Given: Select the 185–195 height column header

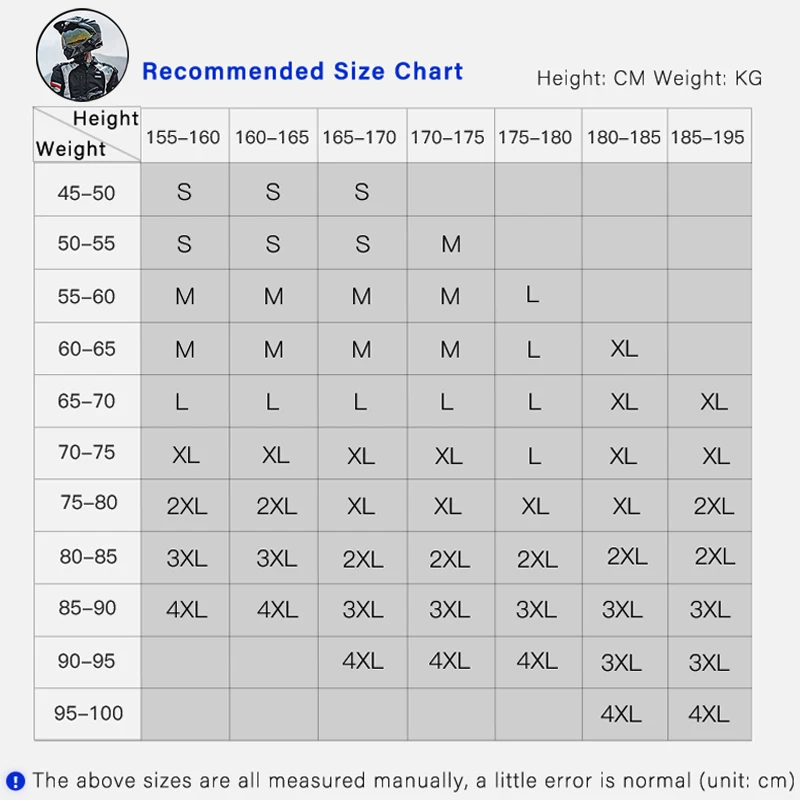Looking at the screenshot, I should pos(709,136).
